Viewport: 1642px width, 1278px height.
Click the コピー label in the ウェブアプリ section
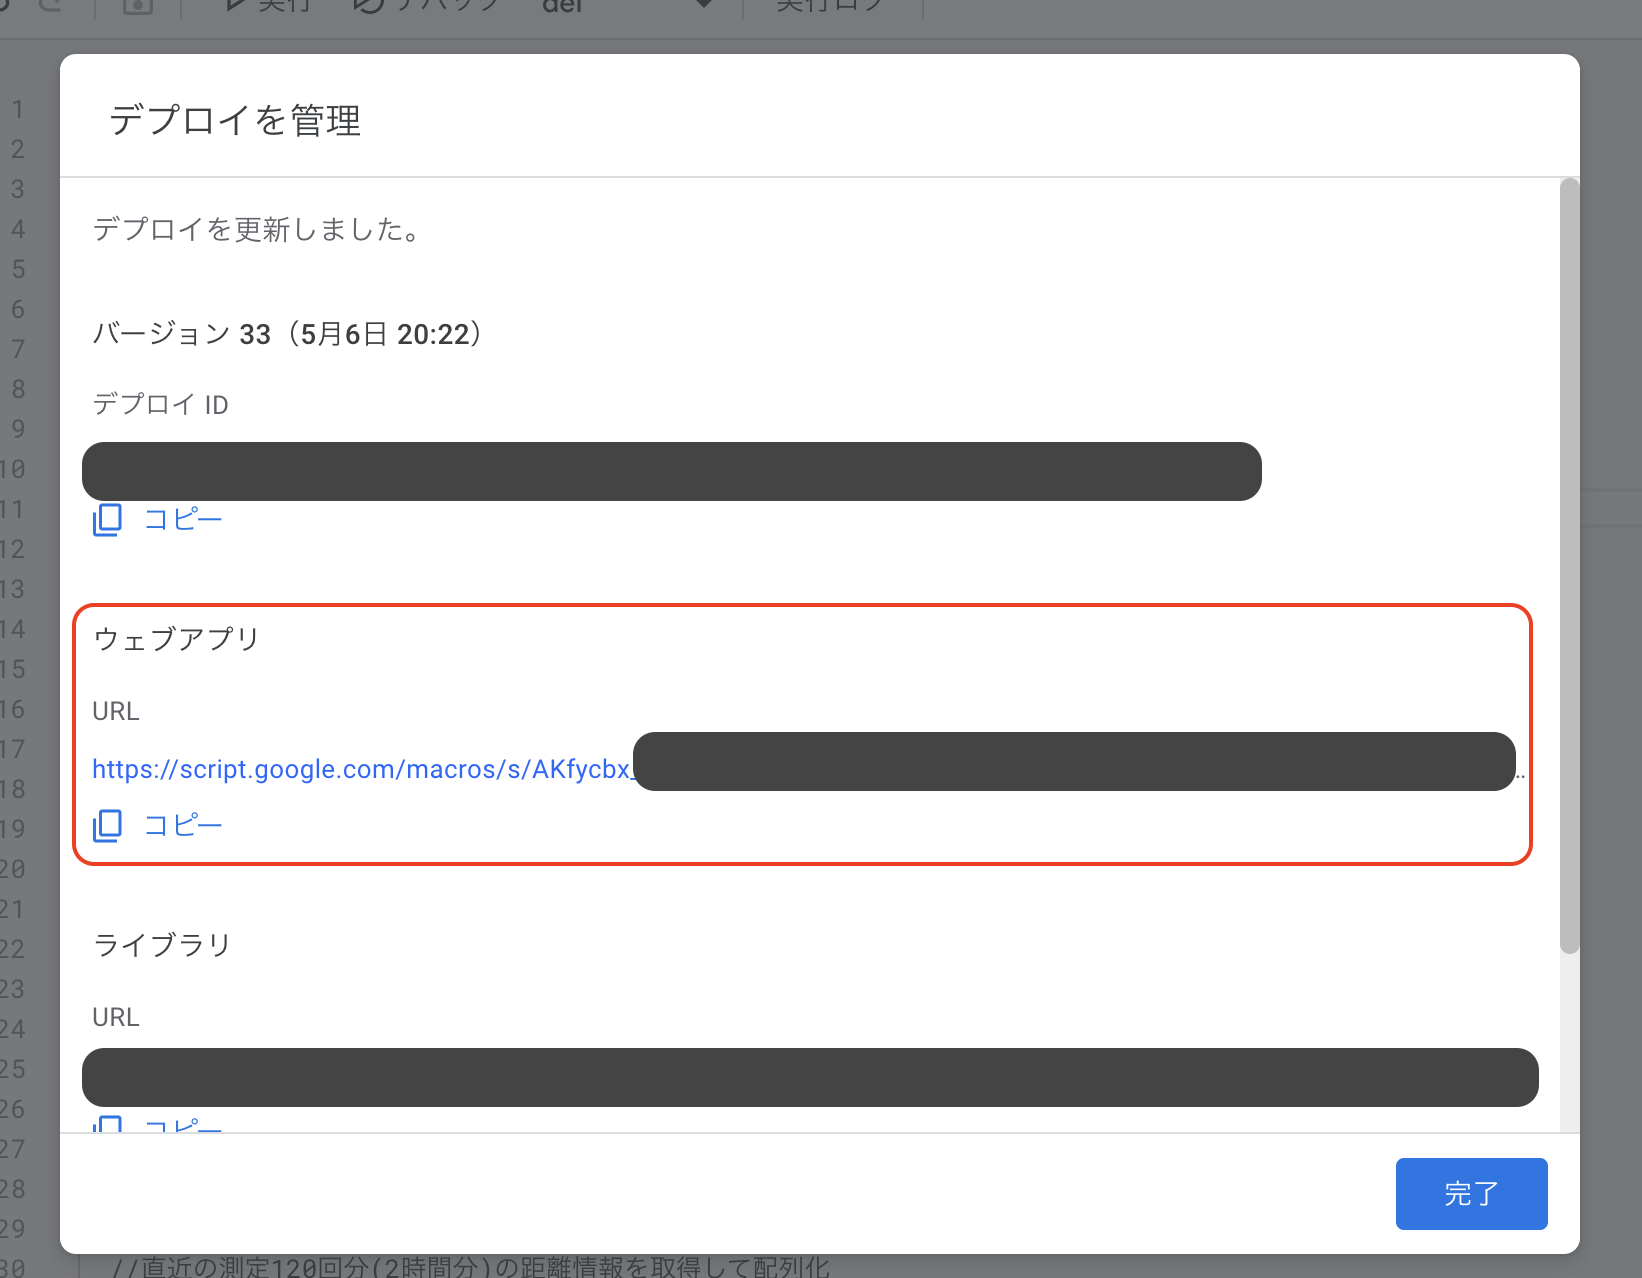click(183, 826)
